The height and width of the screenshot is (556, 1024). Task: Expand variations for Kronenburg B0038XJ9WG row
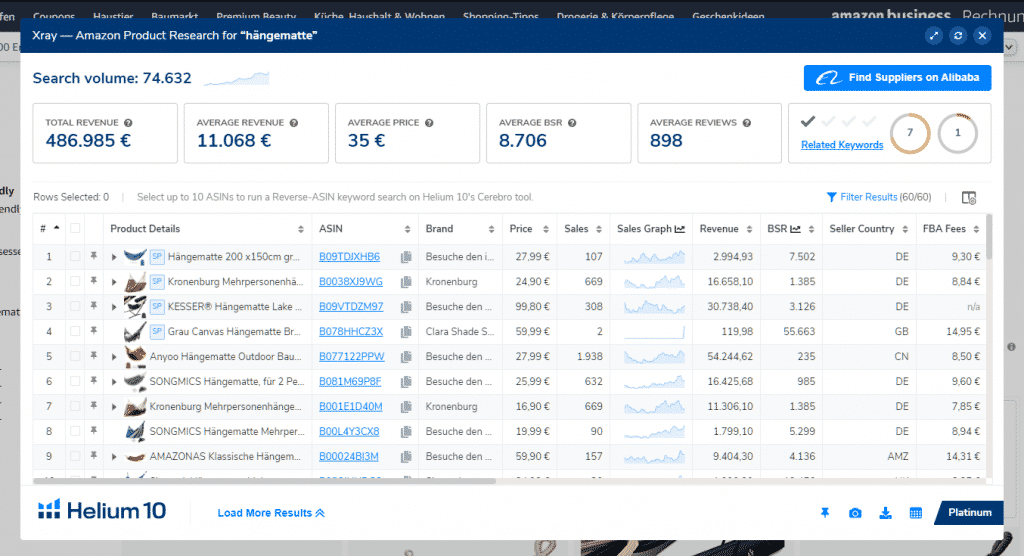[114, 282]
